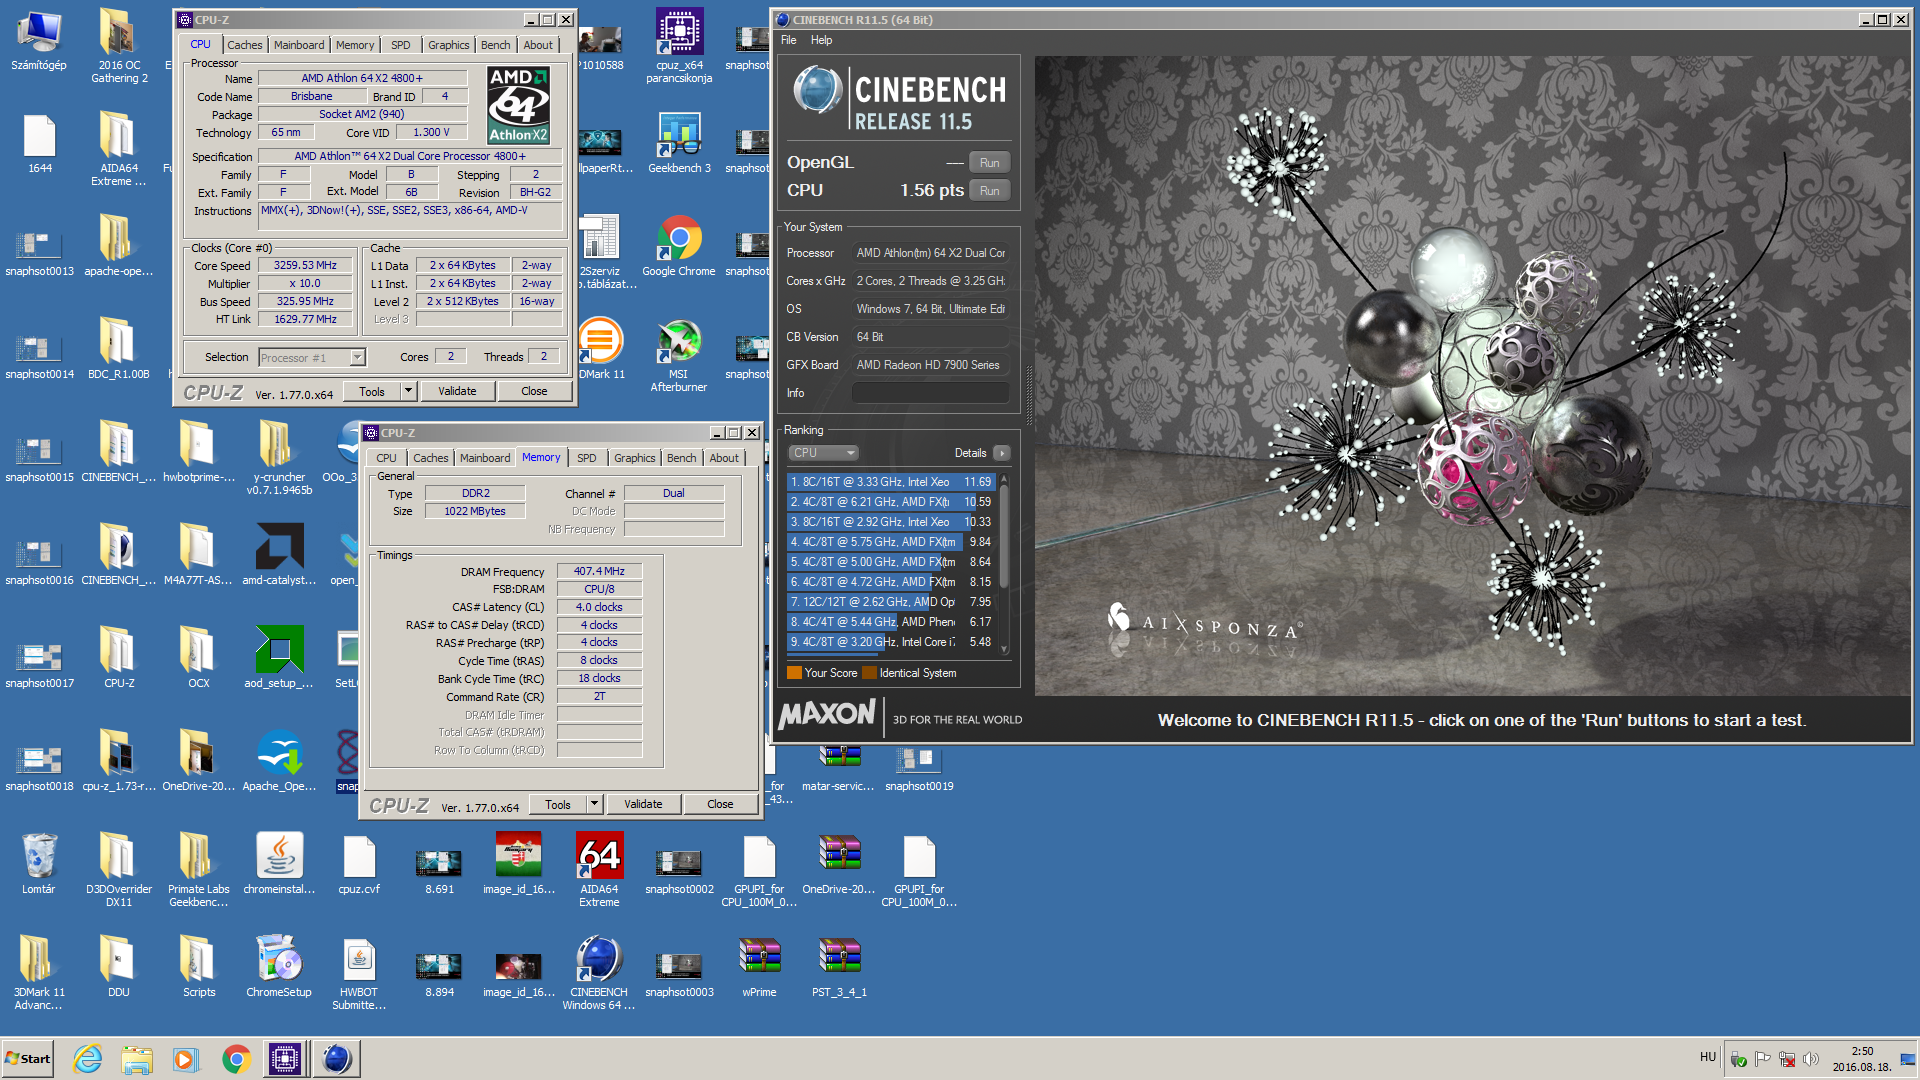The image size is (1920, 1080).
Task: Open the Primate Labs Geekbench folder
Action: [199, 870]
